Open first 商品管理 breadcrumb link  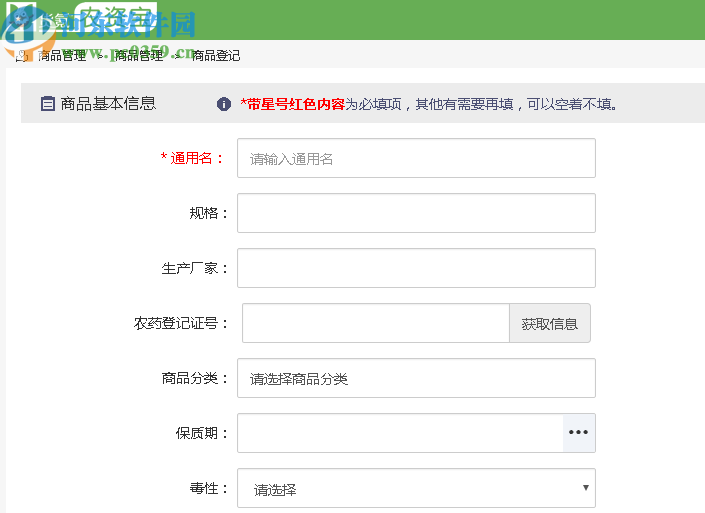[62, 56]
